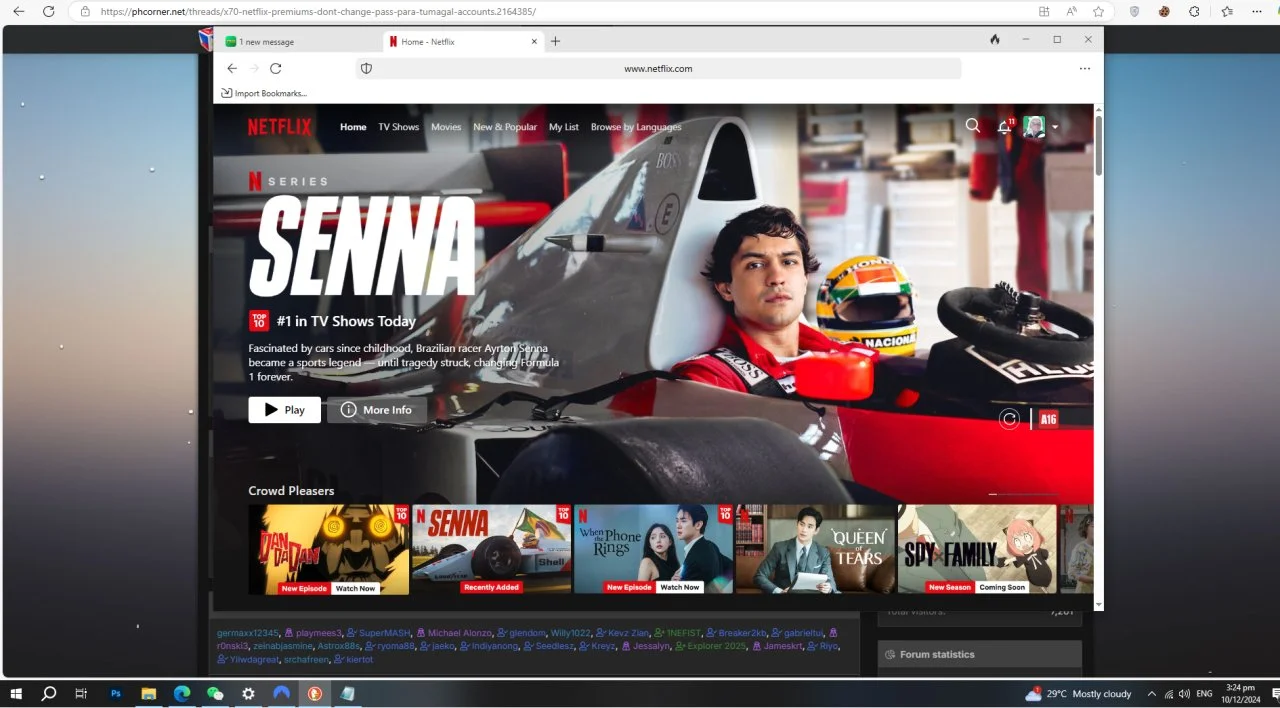The height and width of the screenshot is (708, 1280).
Task: Open WeChat from the taskbar
Action: click(x=215, y=693)
